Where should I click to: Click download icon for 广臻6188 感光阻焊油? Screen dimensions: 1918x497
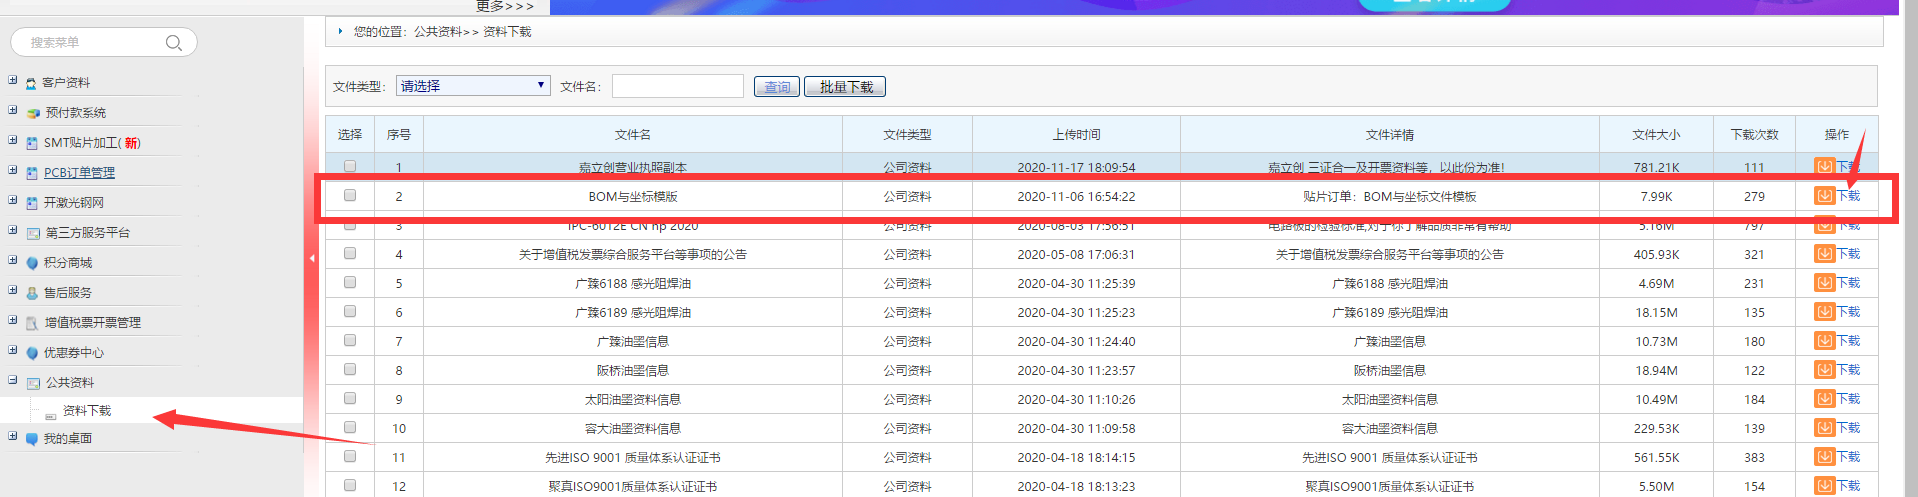coord(1824,283)
